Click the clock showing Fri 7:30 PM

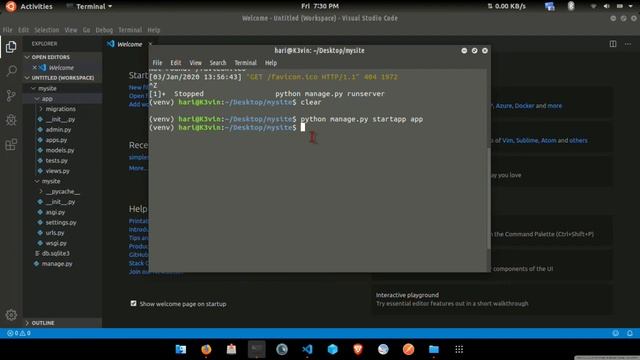tap(320, 6)
